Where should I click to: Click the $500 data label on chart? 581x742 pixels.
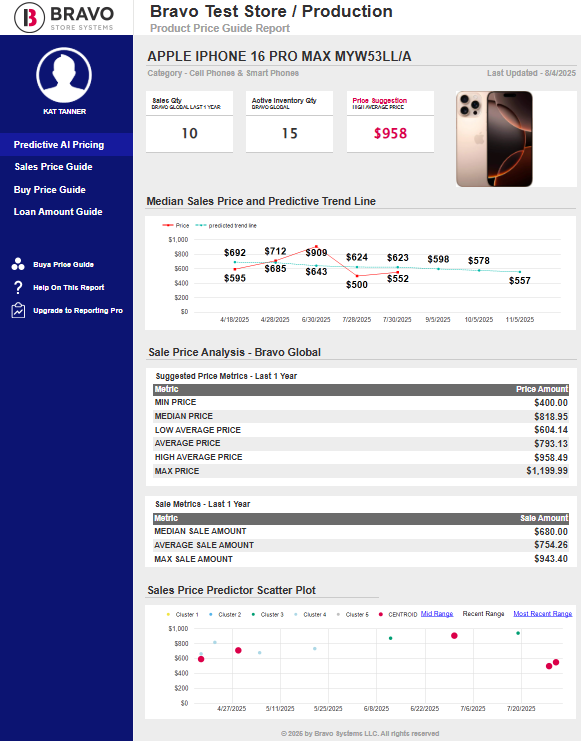point(357,284)
